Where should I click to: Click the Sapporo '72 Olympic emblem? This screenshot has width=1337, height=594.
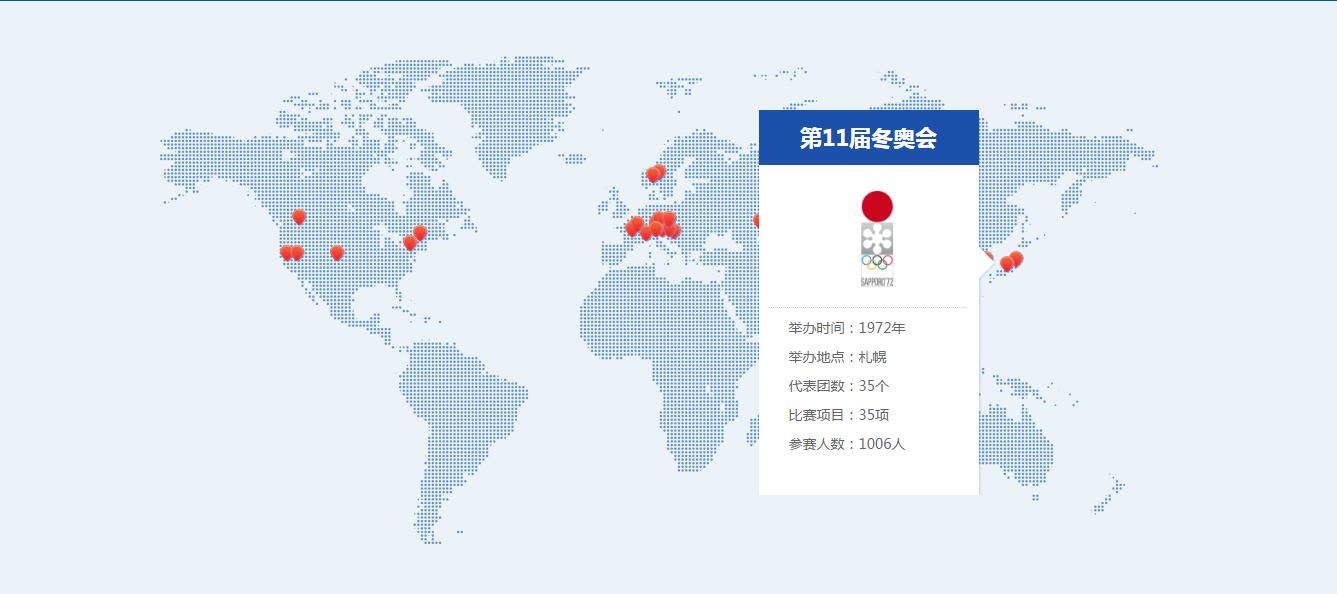click(877, 239)
